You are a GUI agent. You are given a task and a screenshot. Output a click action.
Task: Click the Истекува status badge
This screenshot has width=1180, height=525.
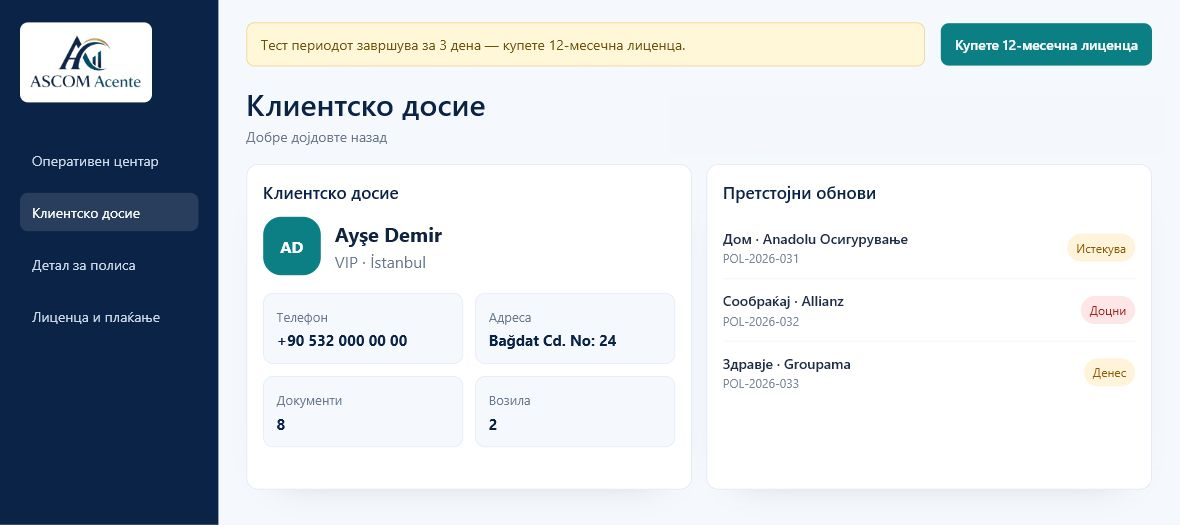(1101, 248)
